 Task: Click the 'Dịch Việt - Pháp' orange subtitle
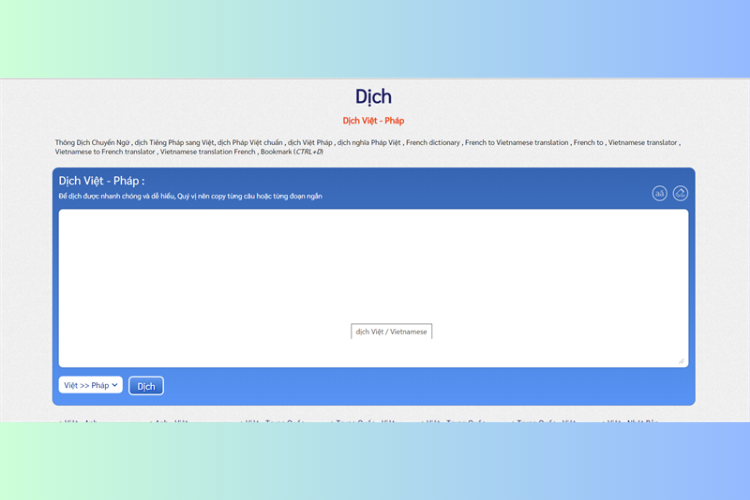point(373,121)
